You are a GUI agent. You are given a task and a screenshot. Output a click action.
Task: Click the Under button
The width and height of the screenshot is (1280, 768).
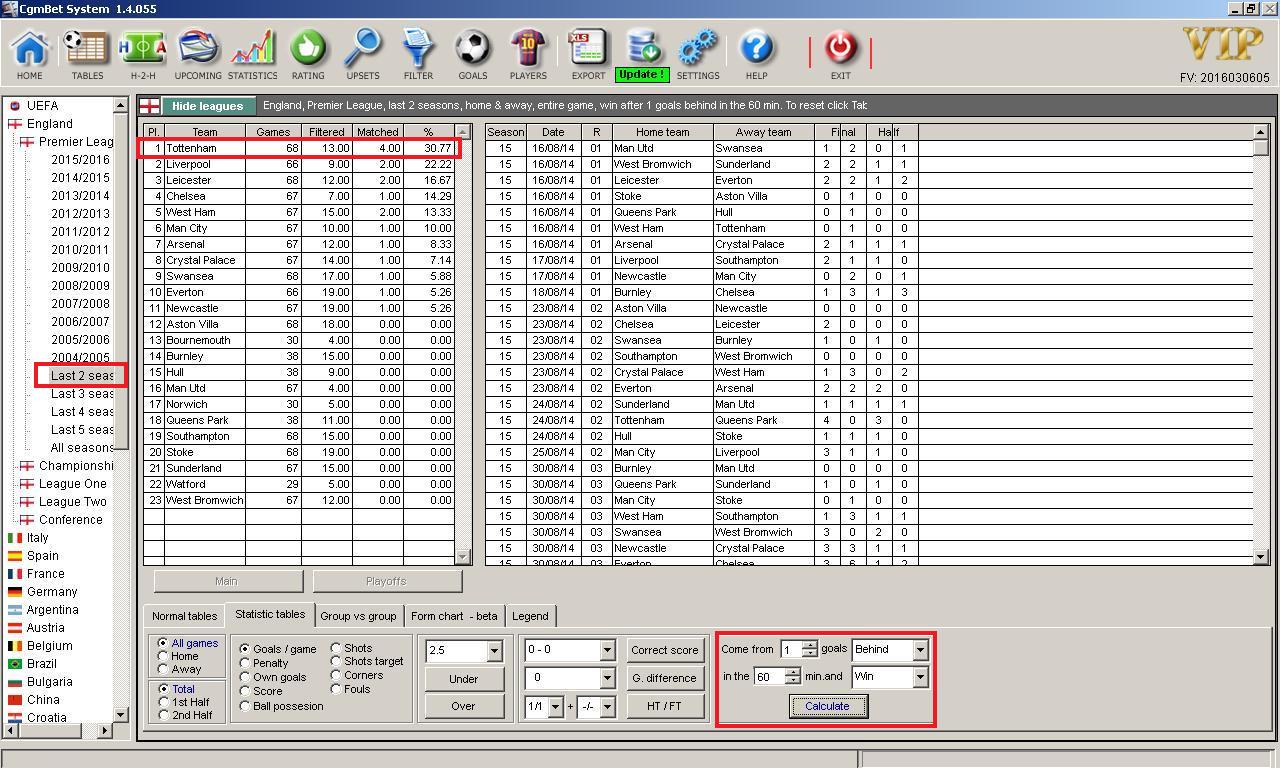pyautogui.click(x=463, y=679)
